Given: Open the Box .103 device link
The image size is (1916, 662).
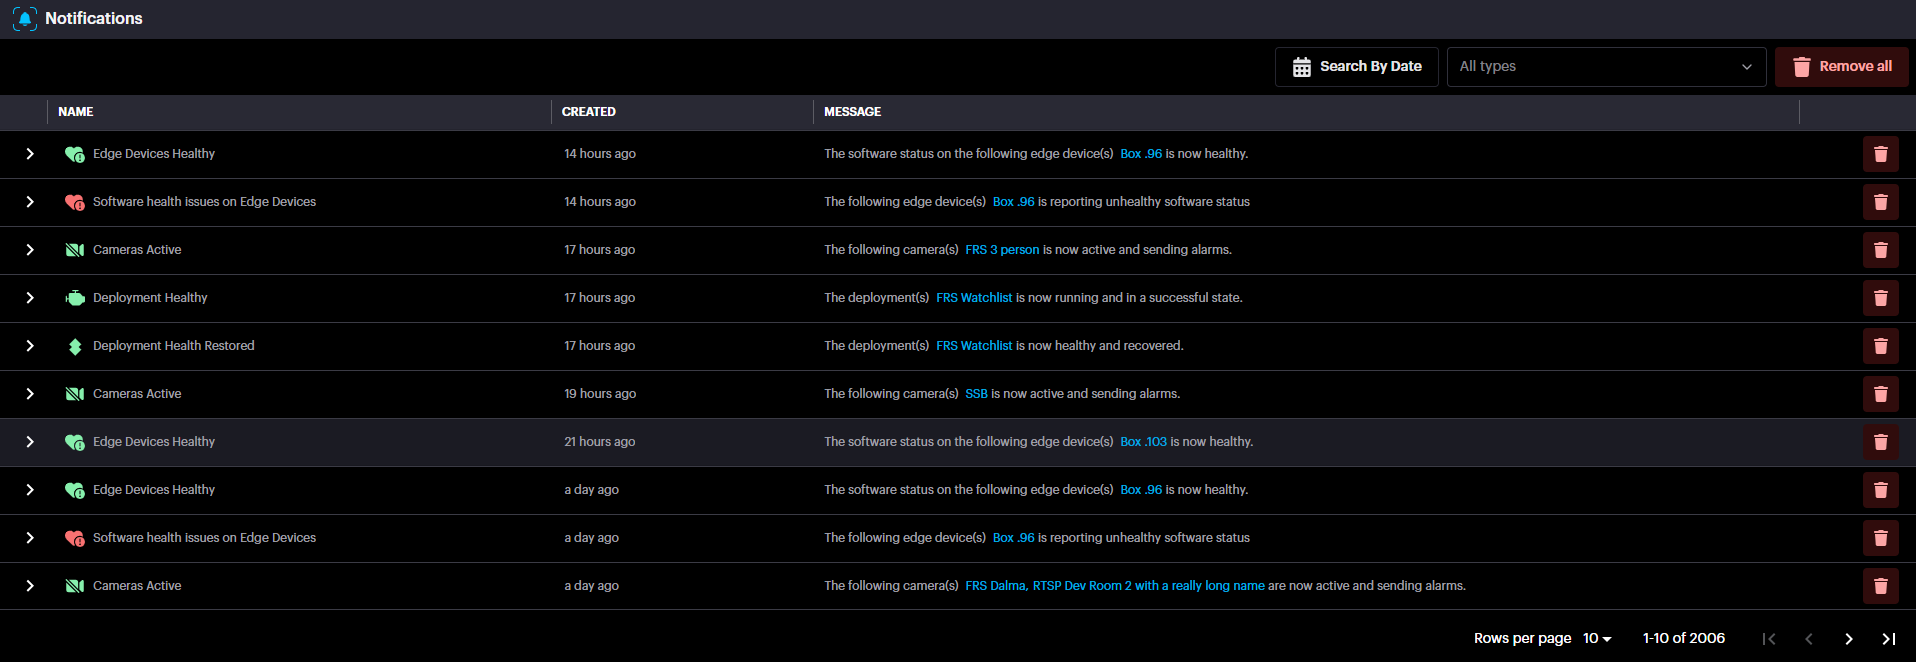Looking at the screenshot, I should (x=1143, y=442).
